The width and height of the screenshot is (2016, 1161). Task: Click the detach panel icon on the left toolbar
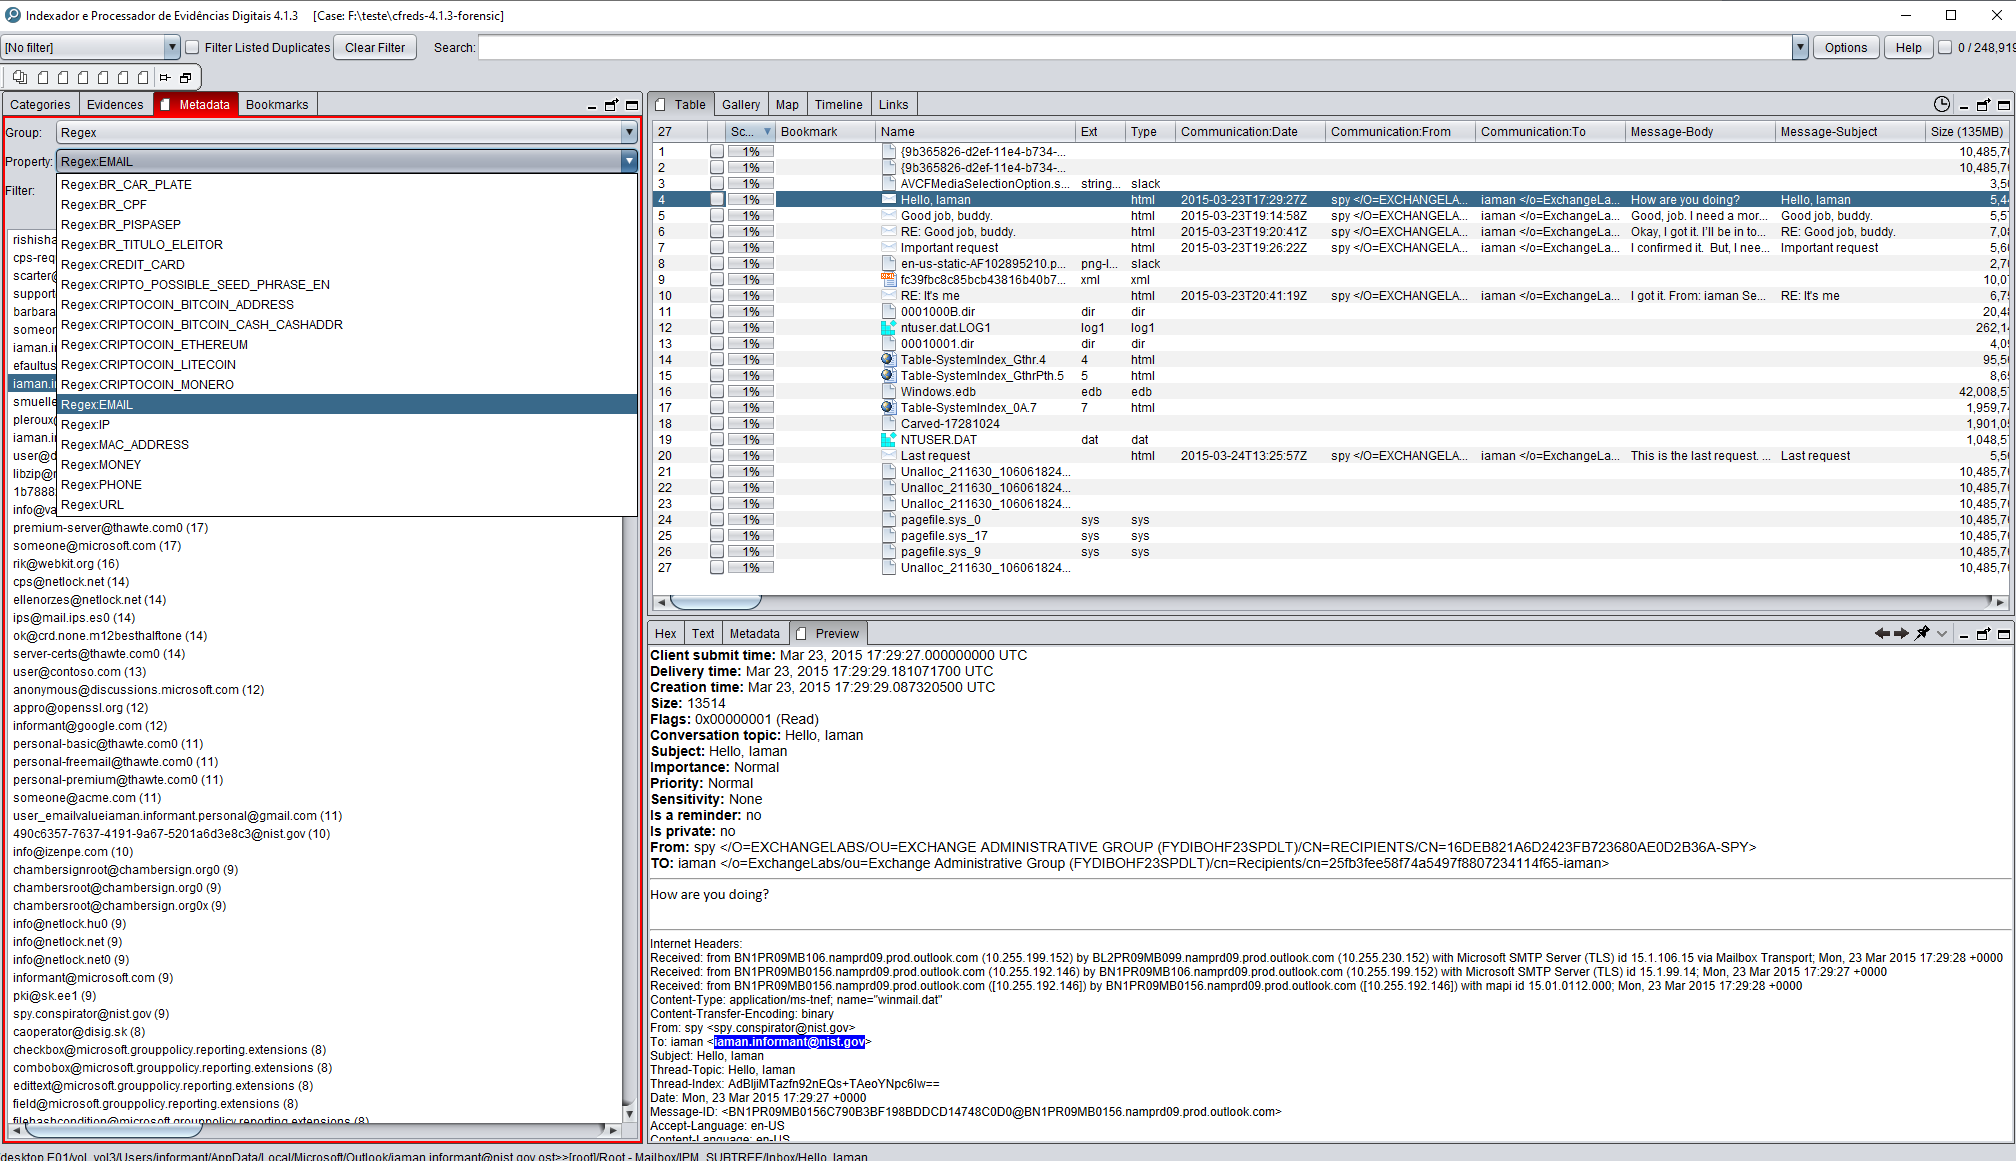[185, 77]
